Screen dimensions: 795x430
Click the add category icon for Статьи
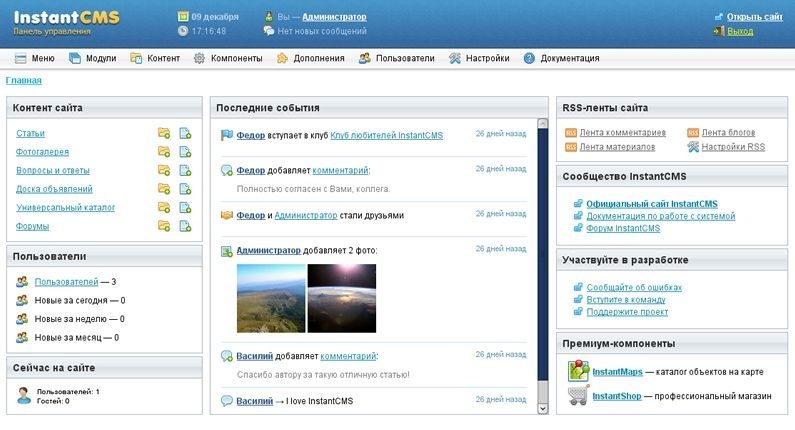164,133
